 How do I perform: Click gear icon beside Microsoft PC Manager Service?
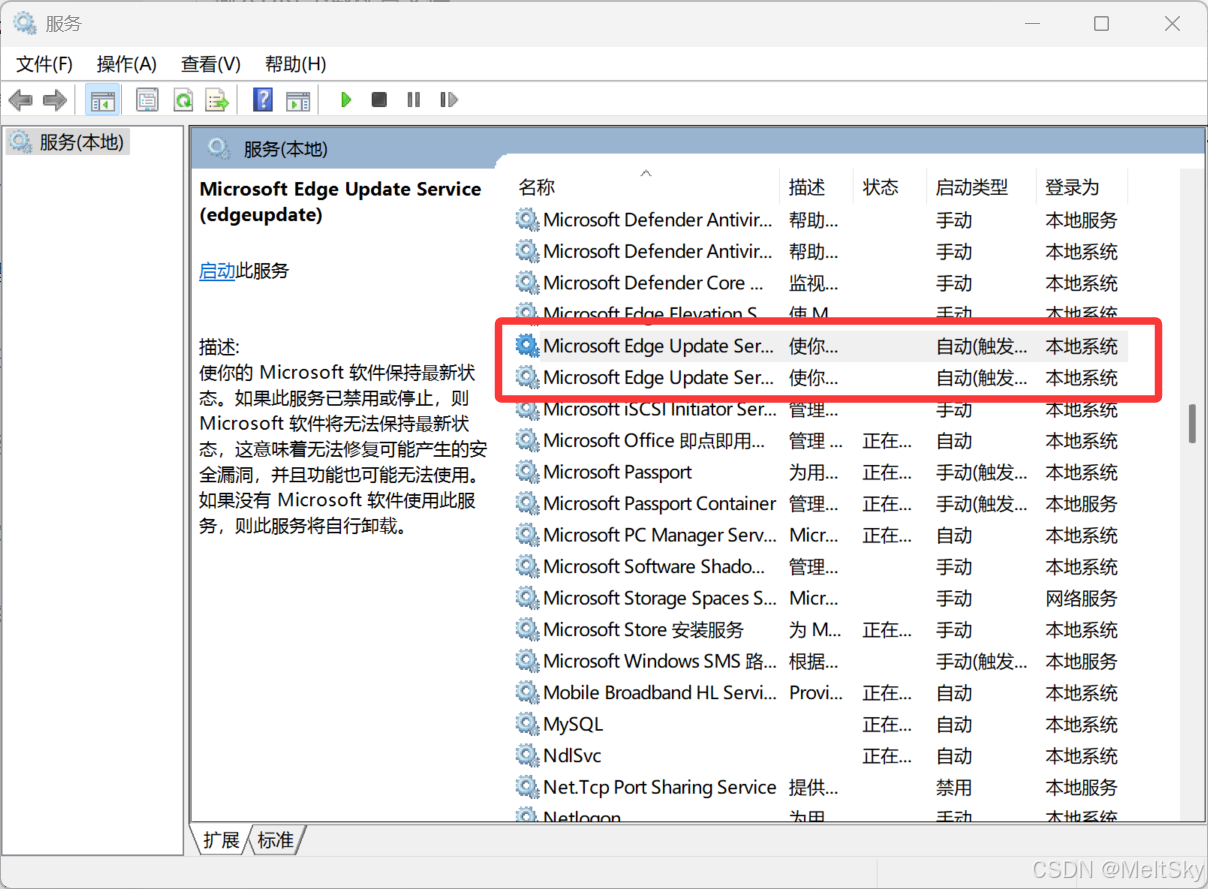[527, 535]
